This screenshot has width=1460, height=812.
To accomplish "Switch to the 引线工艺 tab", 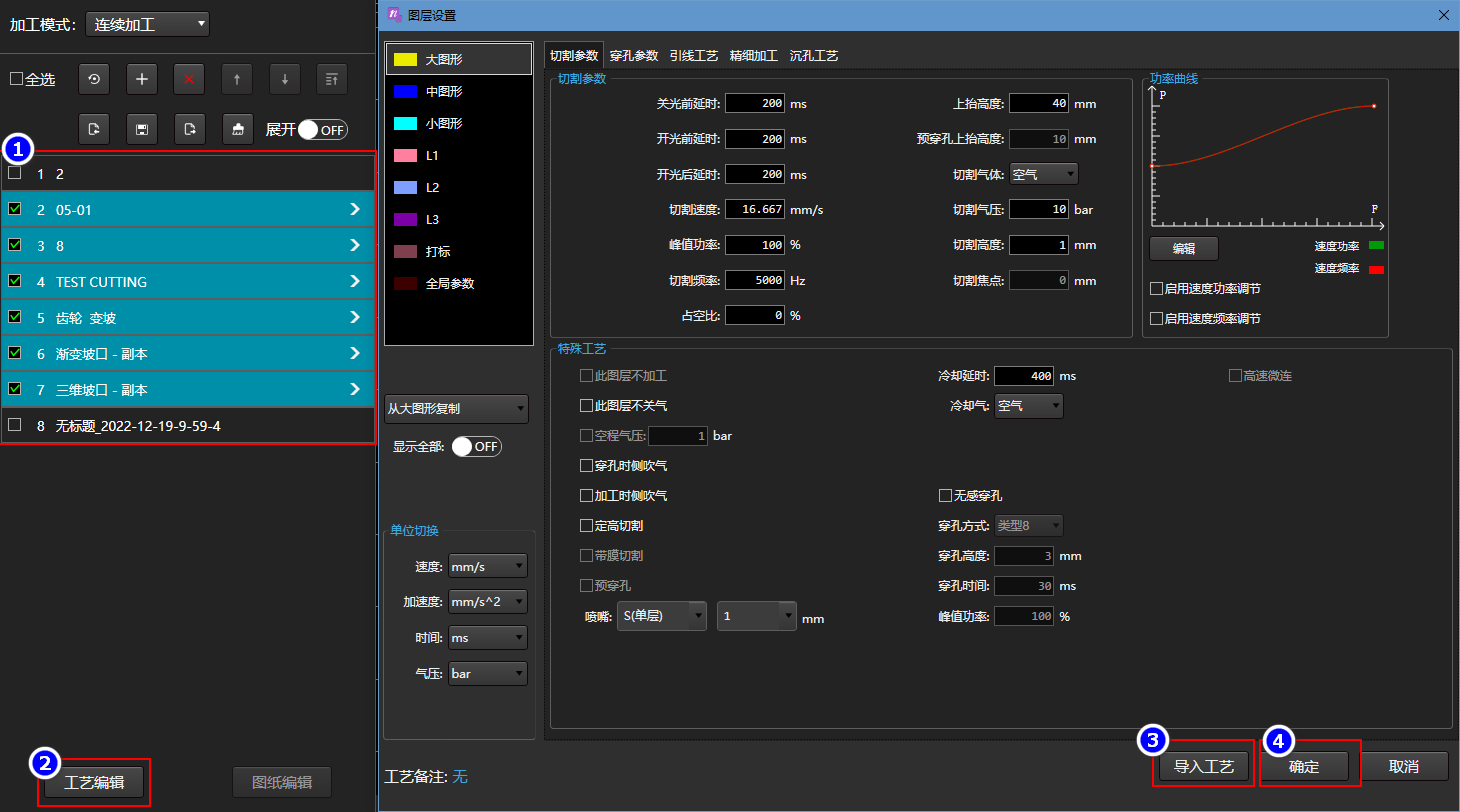I will pyautogui.click(x=694, y=56).
